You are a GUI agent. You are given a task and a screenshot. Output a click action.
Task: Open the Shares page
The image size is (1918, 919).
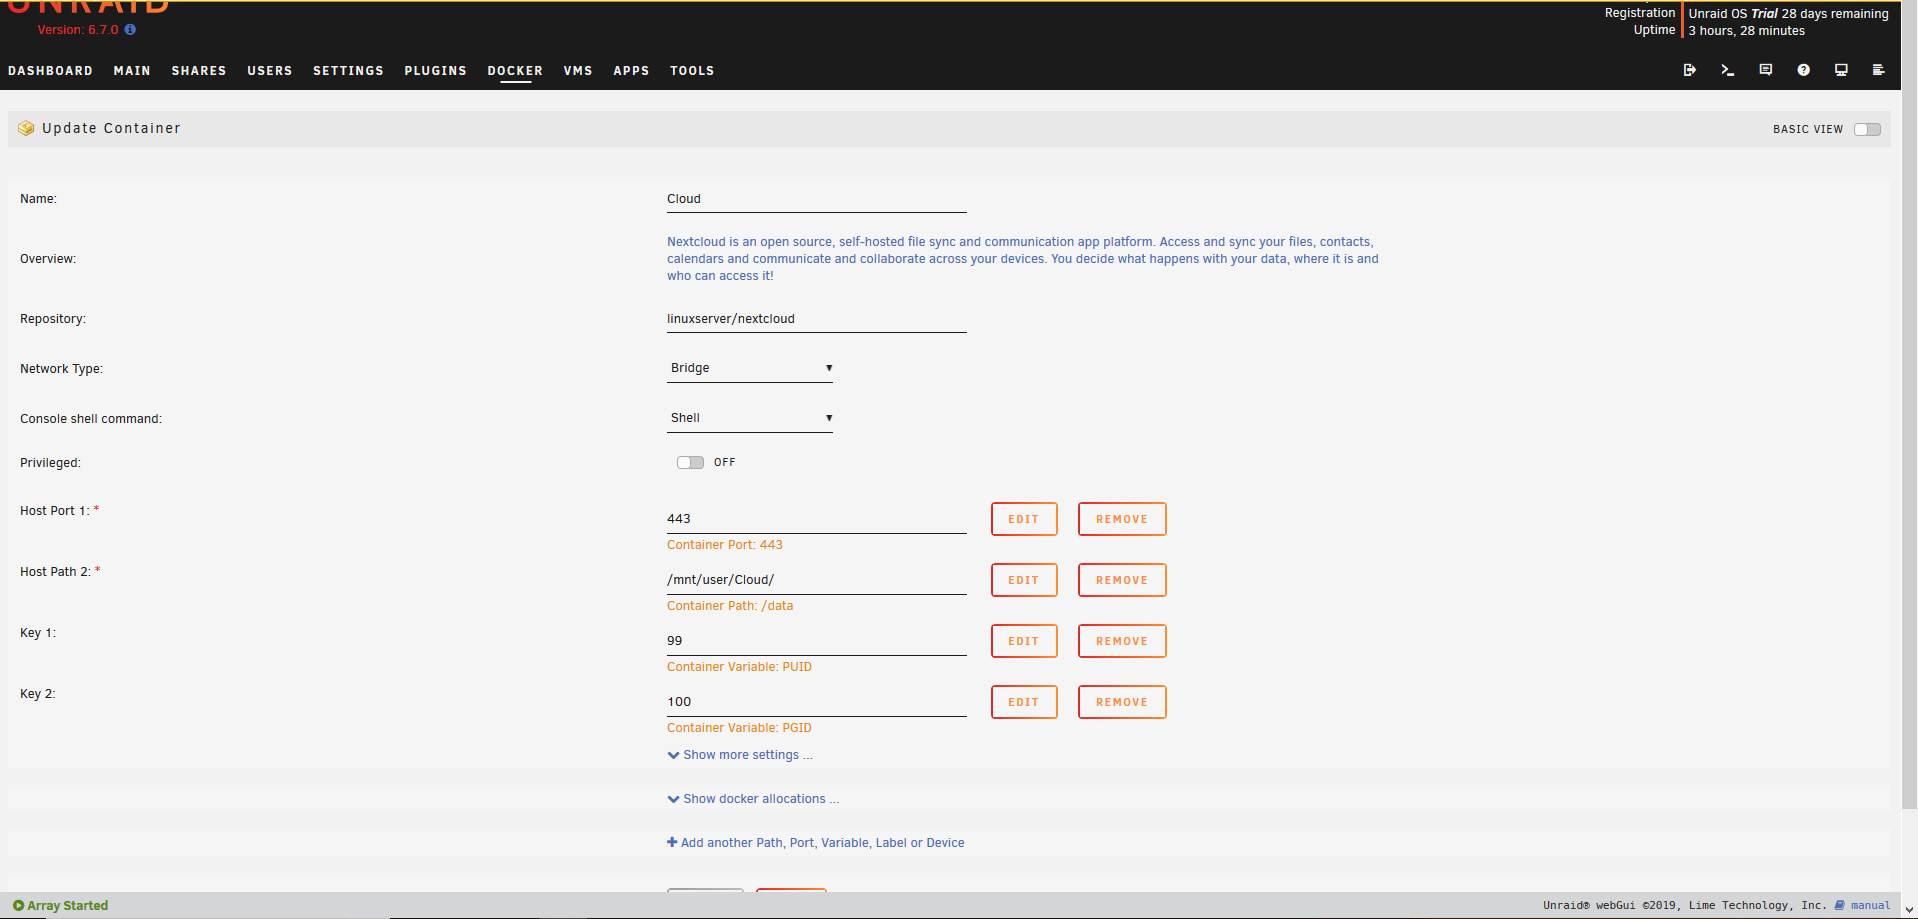(x=199, y=71)
